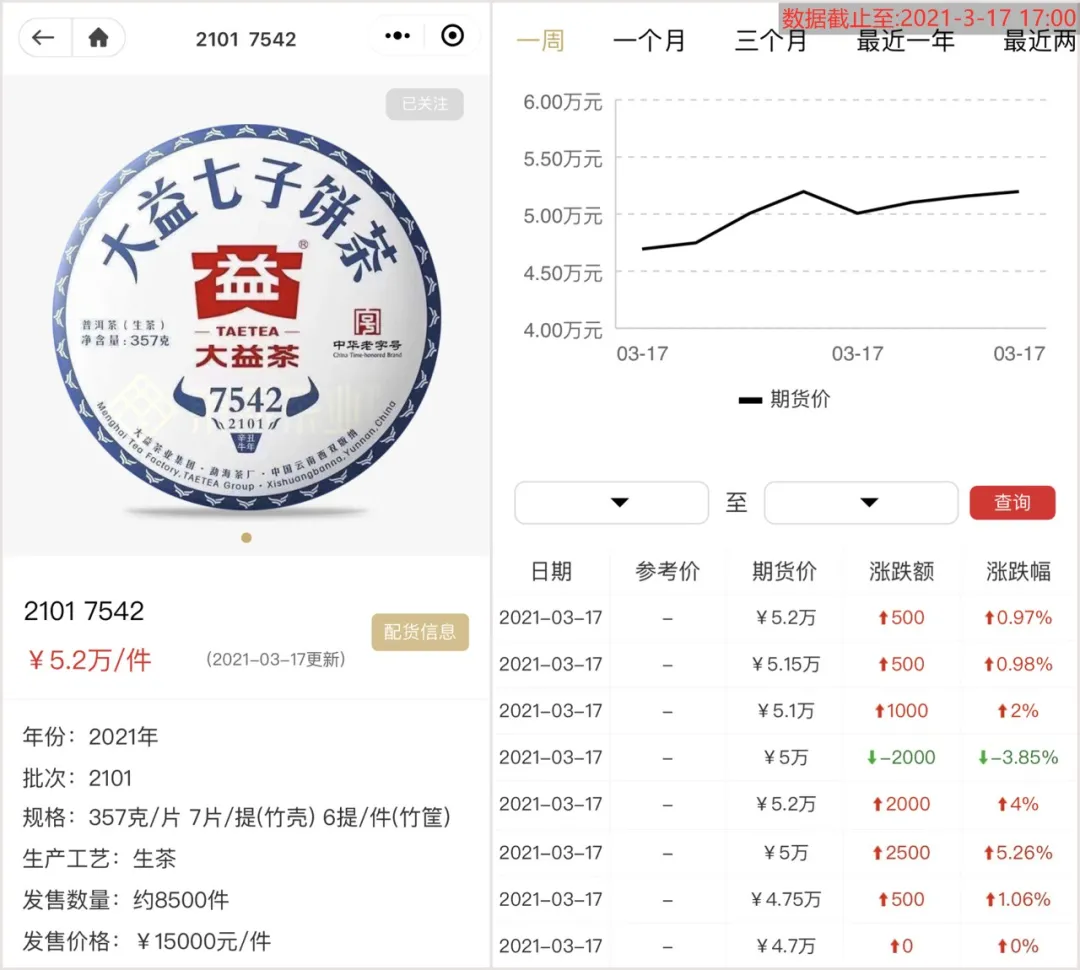
Task: Click the 2021-03-17更新 update note
Action: 276,659
